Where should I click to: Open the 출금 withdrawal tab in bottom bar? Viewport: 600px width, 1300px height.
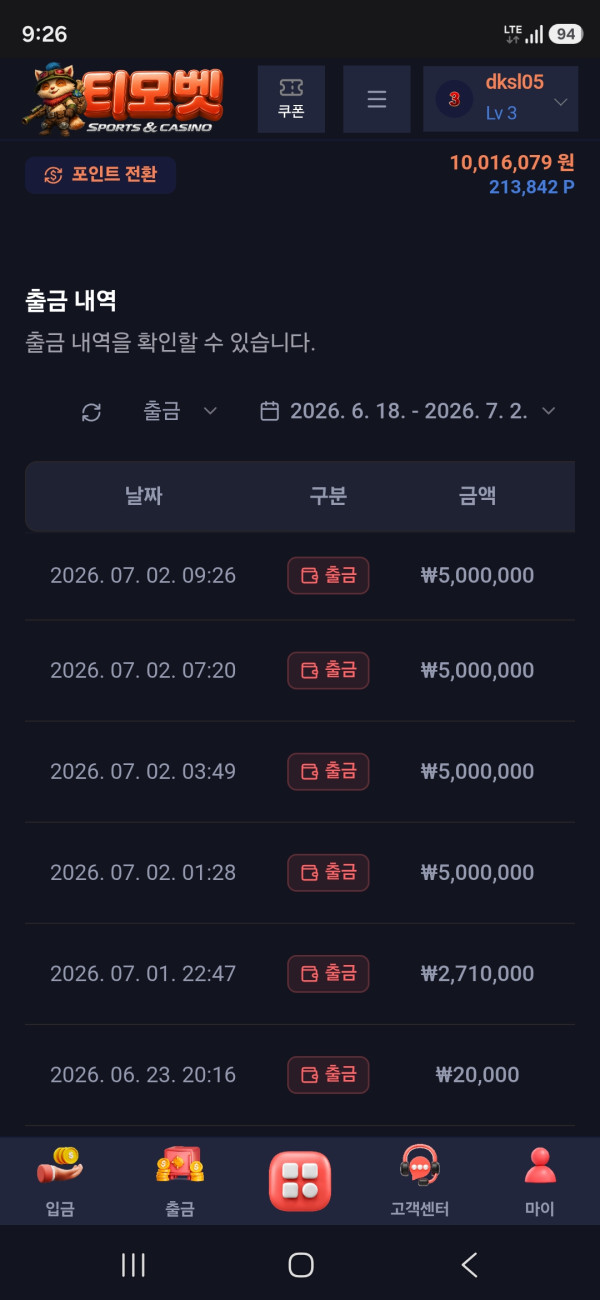(180, 1182)
